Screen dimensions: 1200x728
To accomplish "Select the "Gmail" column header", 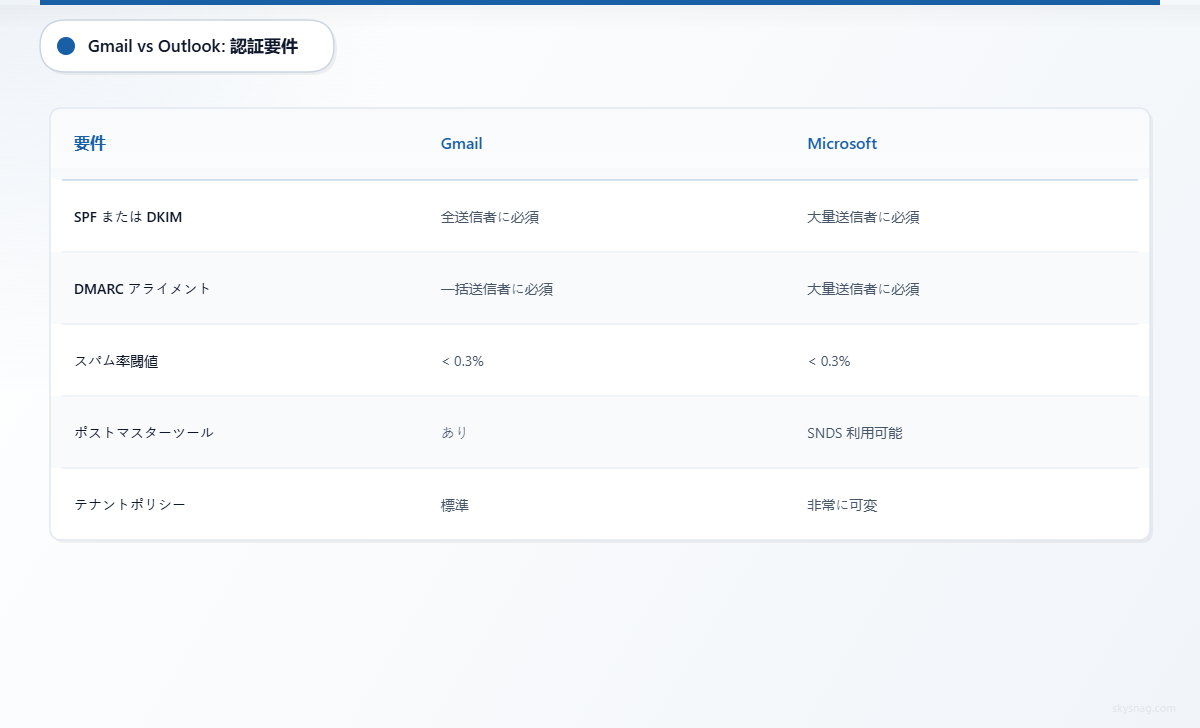I will click(462, 144).
